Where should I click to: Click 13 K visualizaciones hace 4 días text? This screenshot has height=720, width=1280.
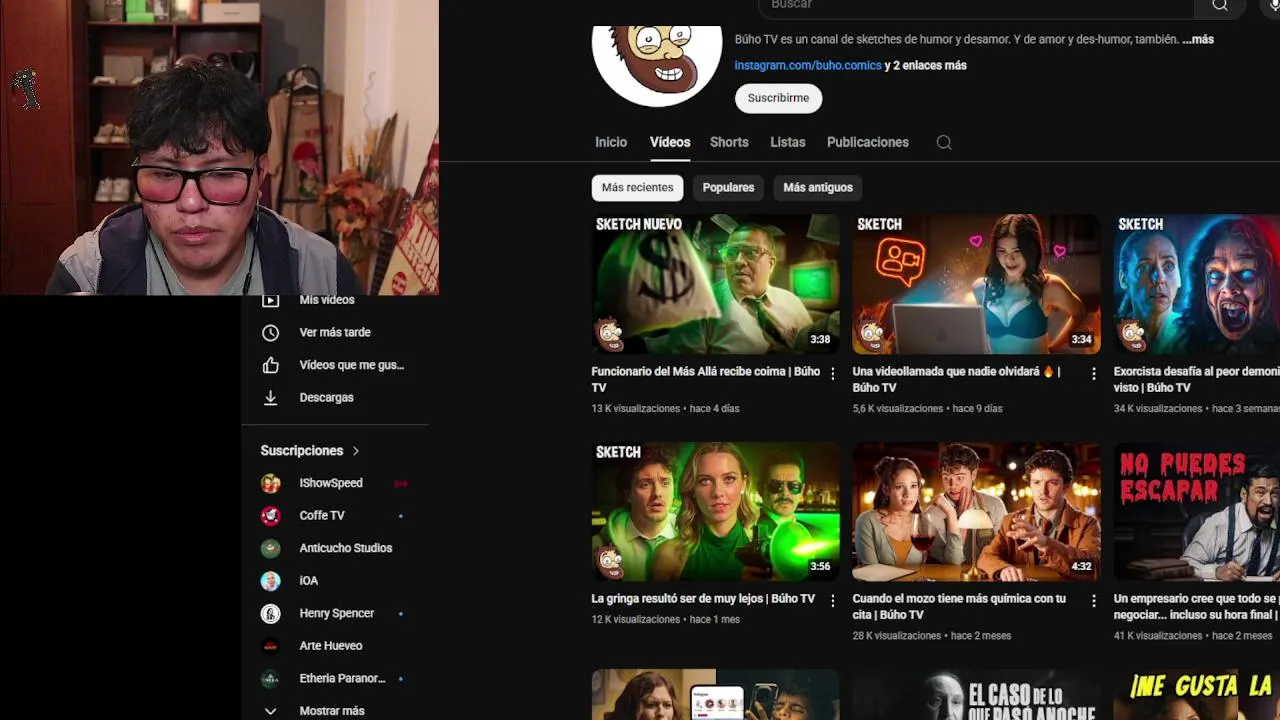click(x=665, y=408)
